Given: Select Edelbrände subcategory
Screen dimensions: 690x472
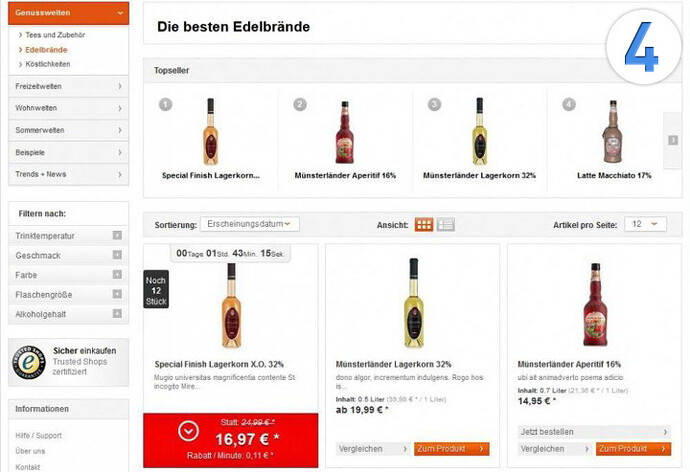Looking at the screenshot, I should click(46, 50).
